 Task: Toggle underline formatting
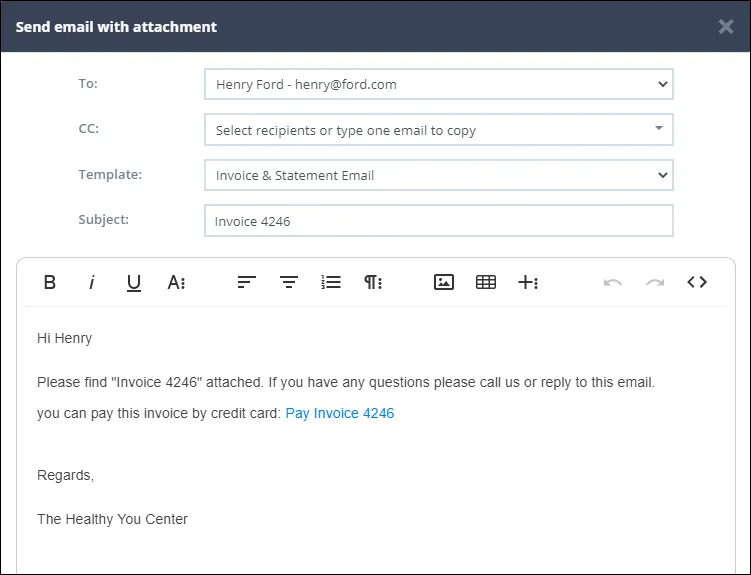coord(134,282)
